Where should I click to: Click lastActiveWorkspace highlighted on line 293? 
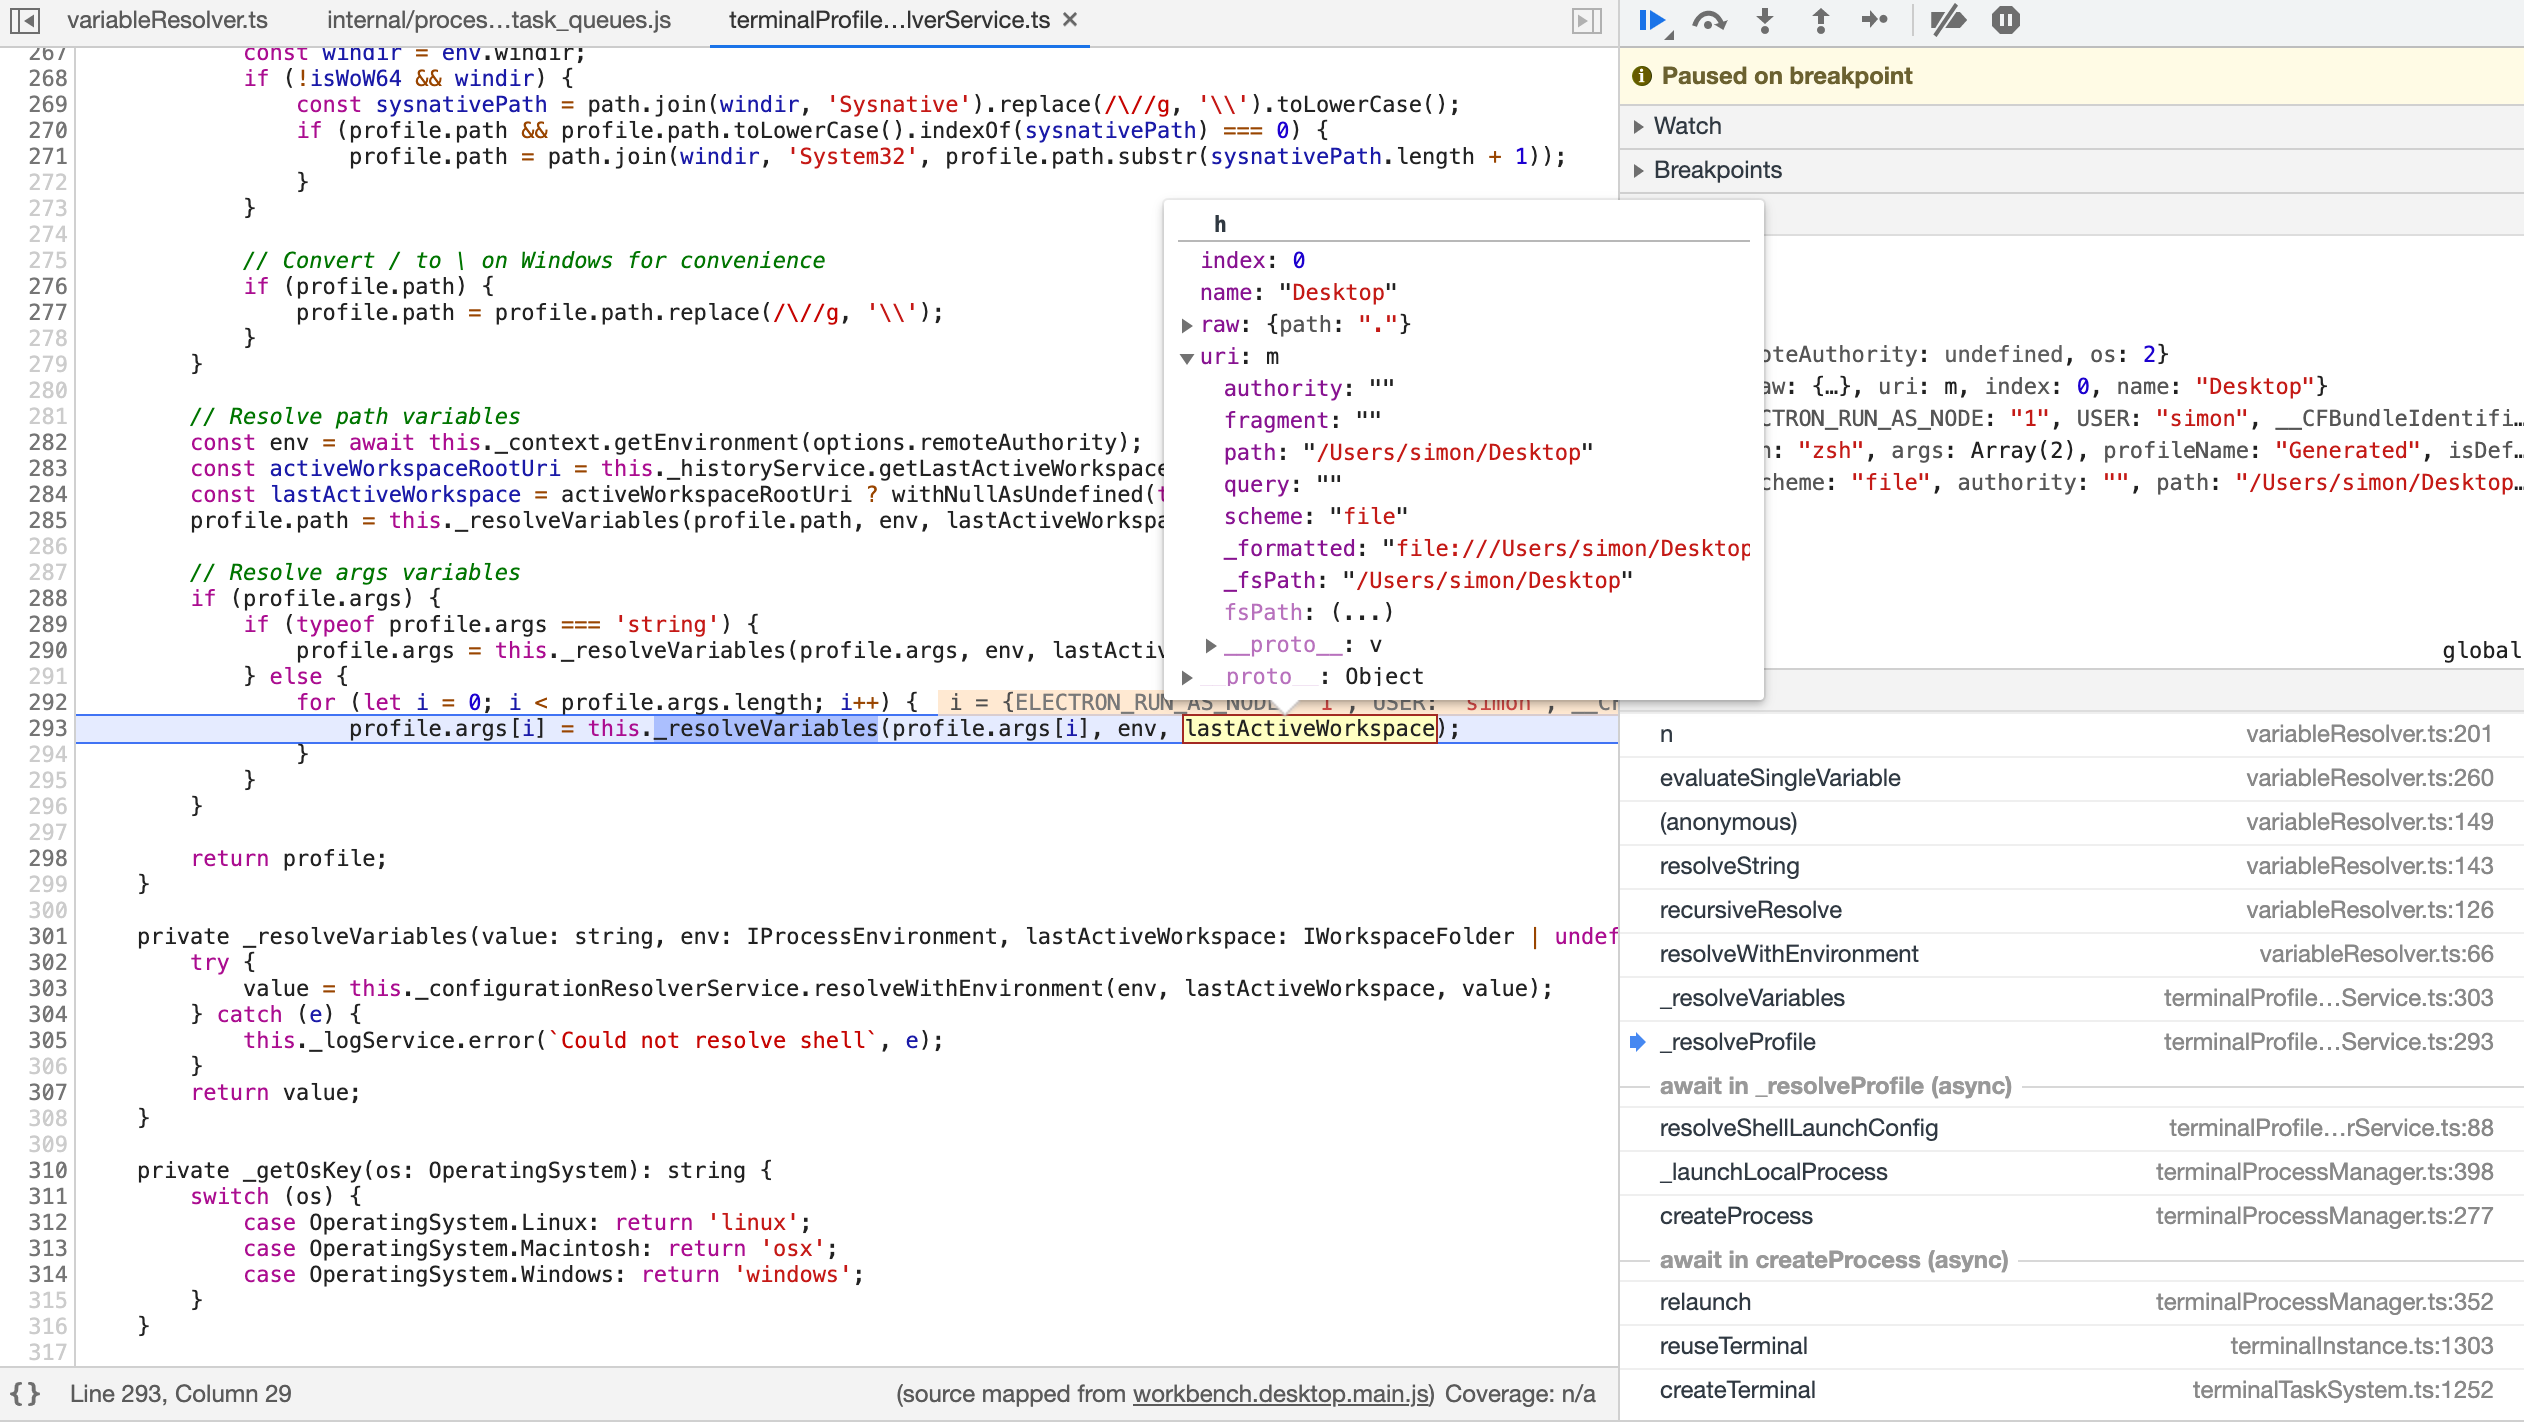pyautogui.click(x=1310, y=728)
